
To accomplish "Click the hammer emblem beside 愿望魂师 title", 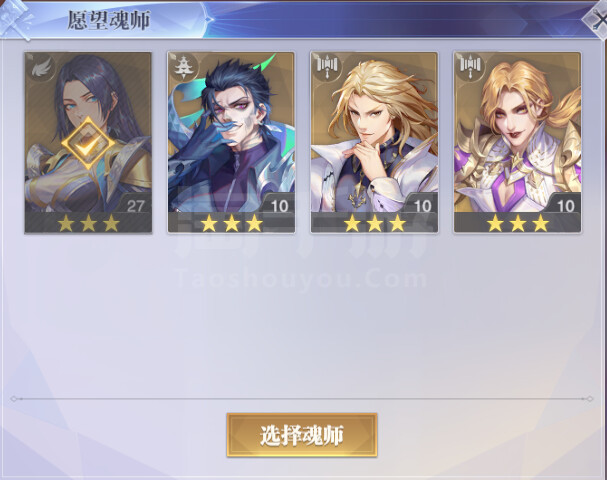I will pos(17,19).
